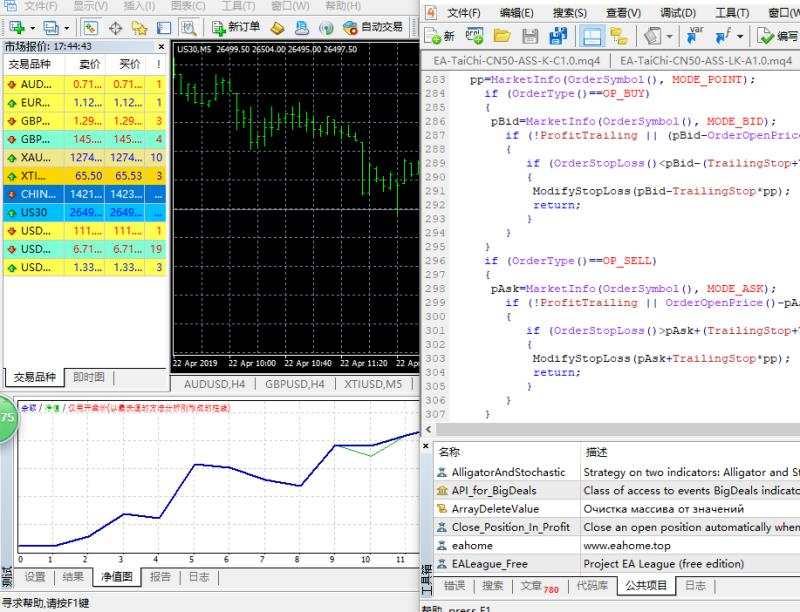This screenshot has height=612, width=800.
Task: Open the 调试(D) debug menu
Action: tap(680, 13)
